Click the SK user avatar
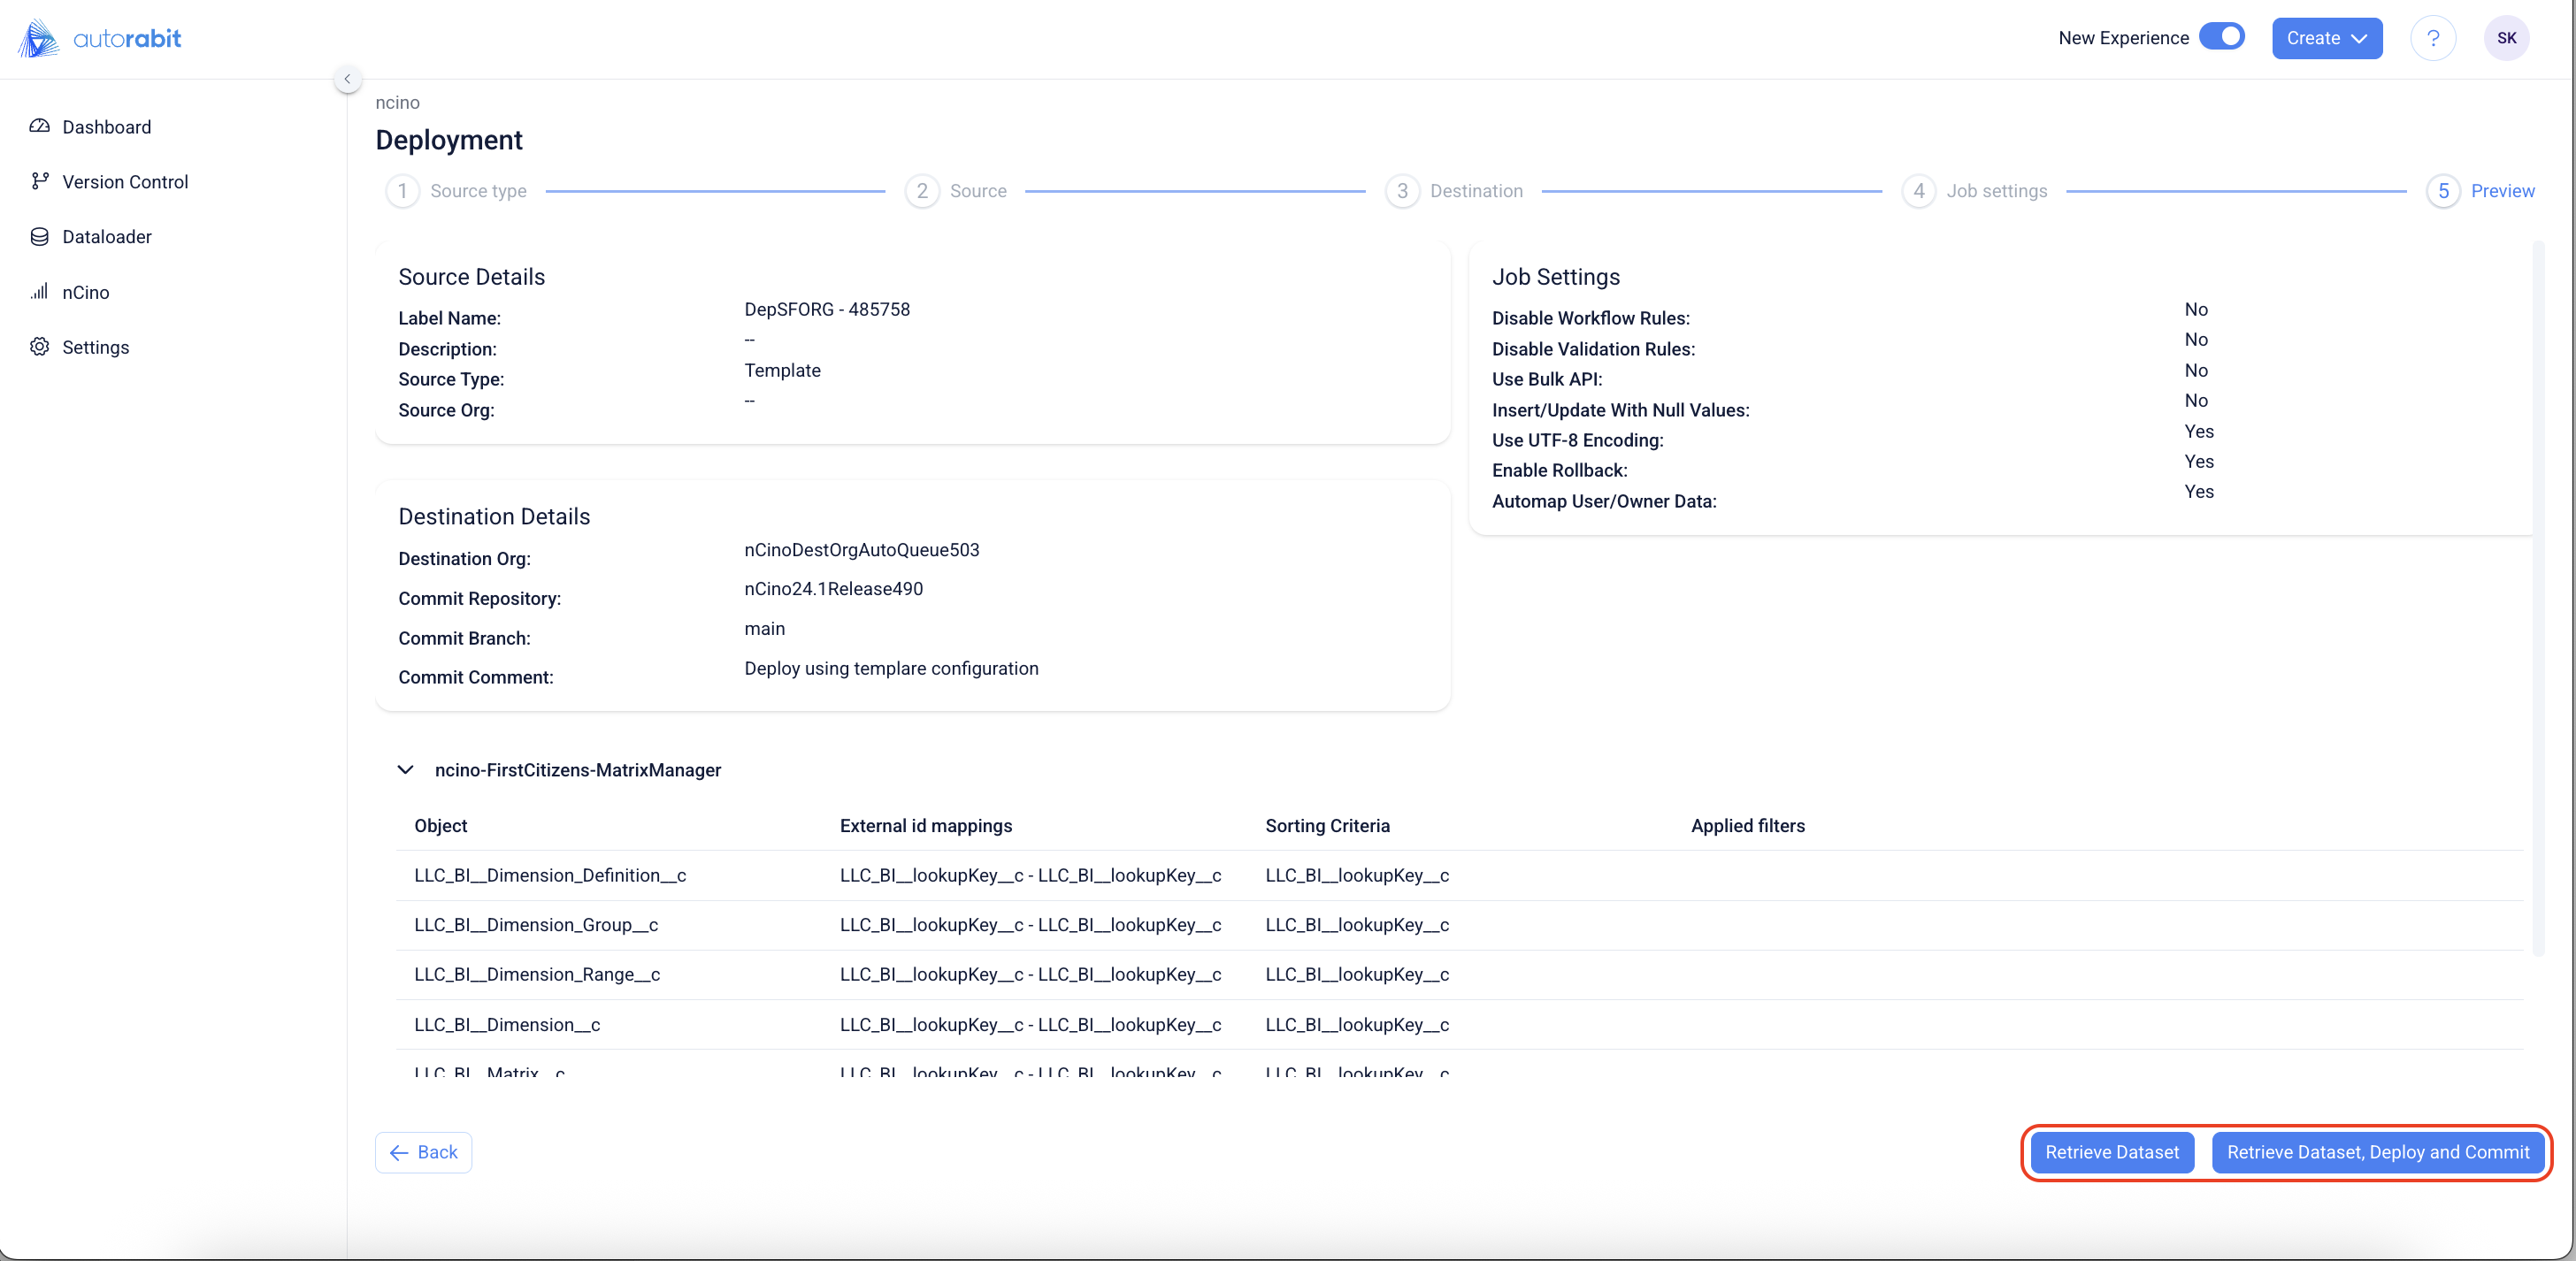 point(2506,38)
